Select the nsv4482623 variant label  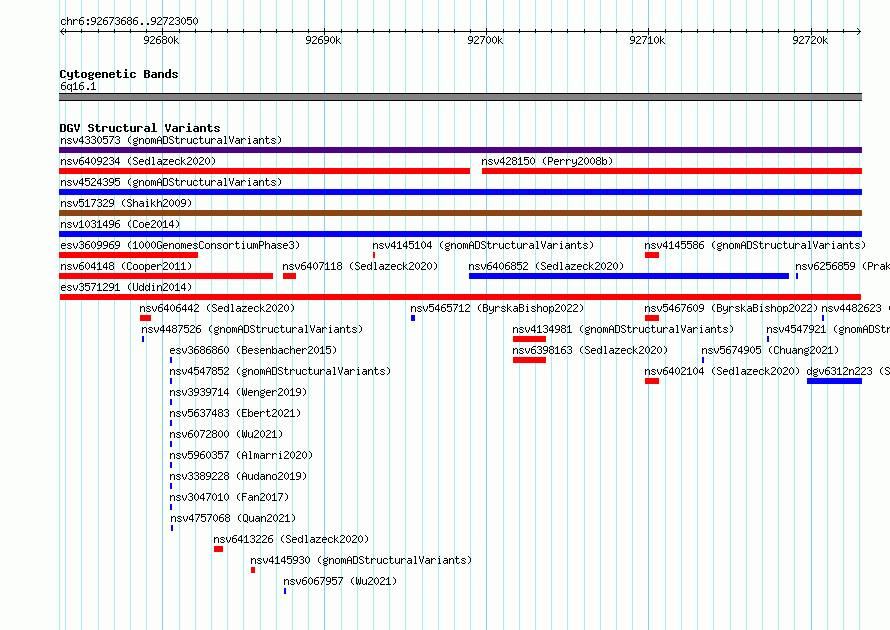[855, 308]
